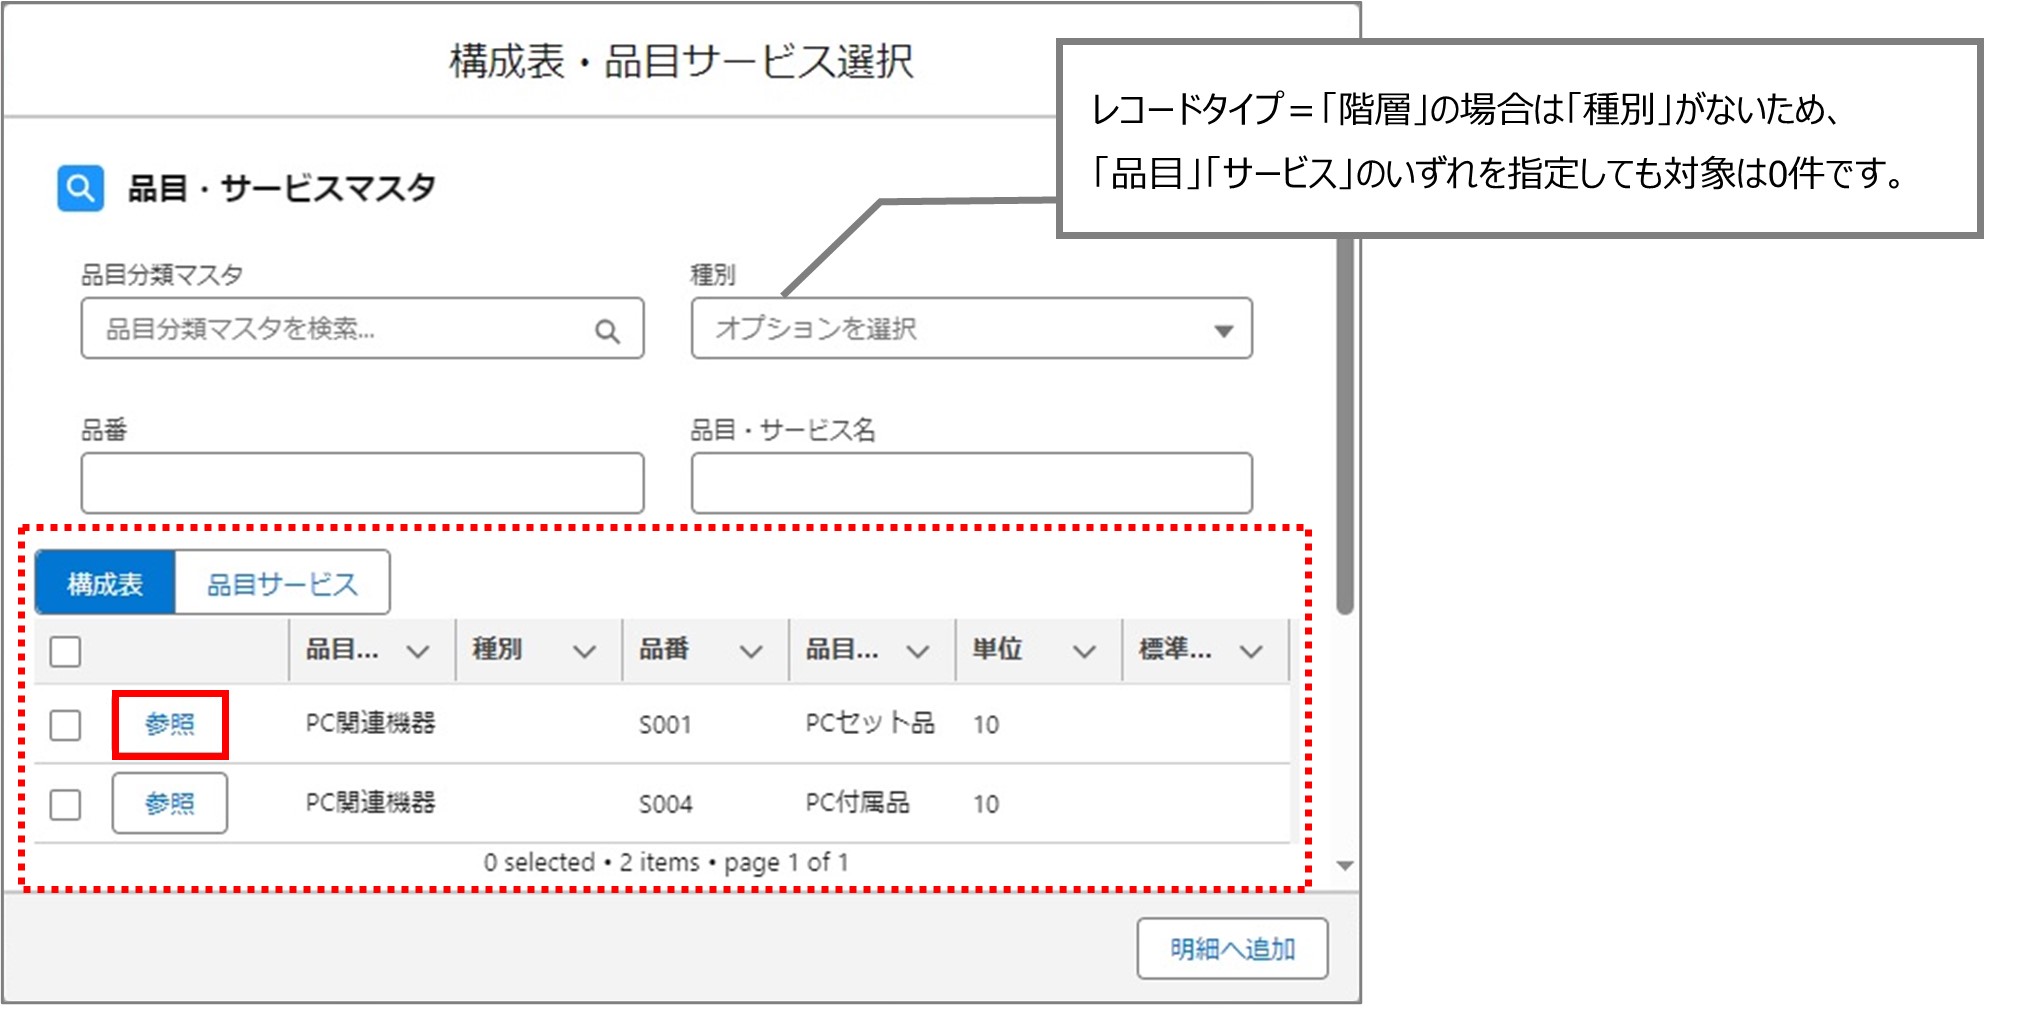This screenshot has width=2027, height=1010.
Task: Click the 構成表・品目サービス選択 dialog title
Action: pos(681,61)
